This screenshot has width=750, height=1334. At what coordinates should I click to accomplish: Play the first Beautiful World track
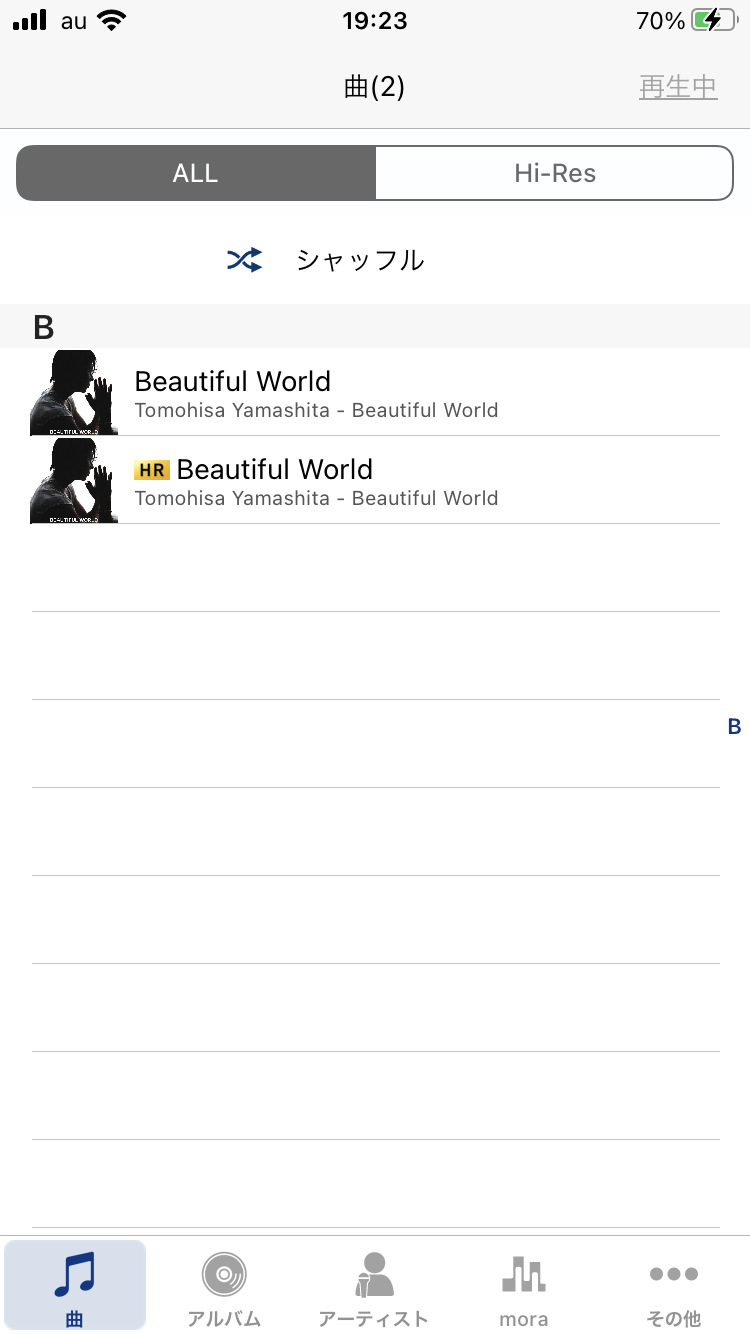375,392
